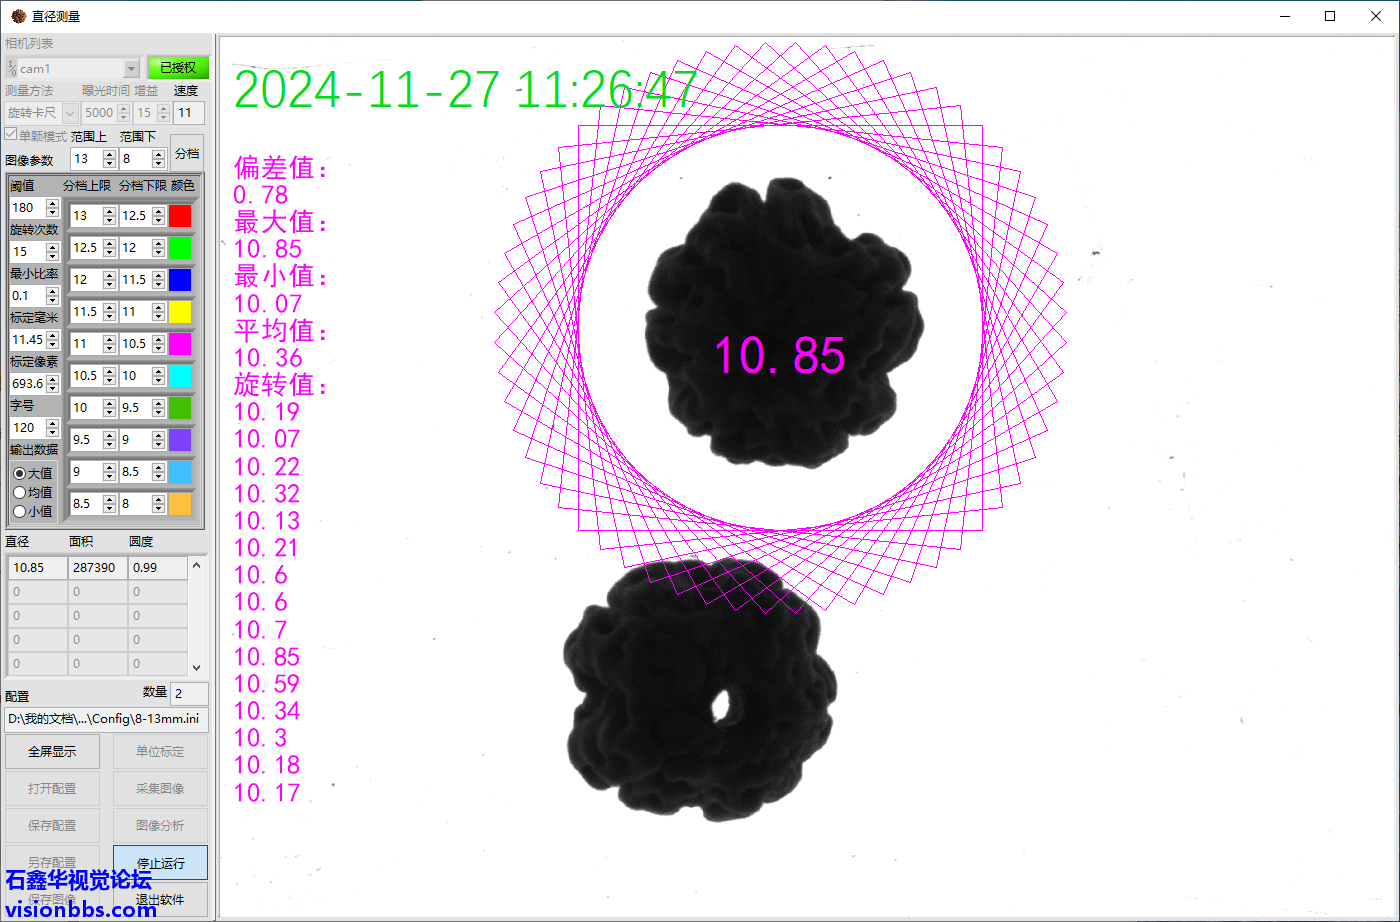Click the 最小比率 field showing 0.1

[27, 295]
